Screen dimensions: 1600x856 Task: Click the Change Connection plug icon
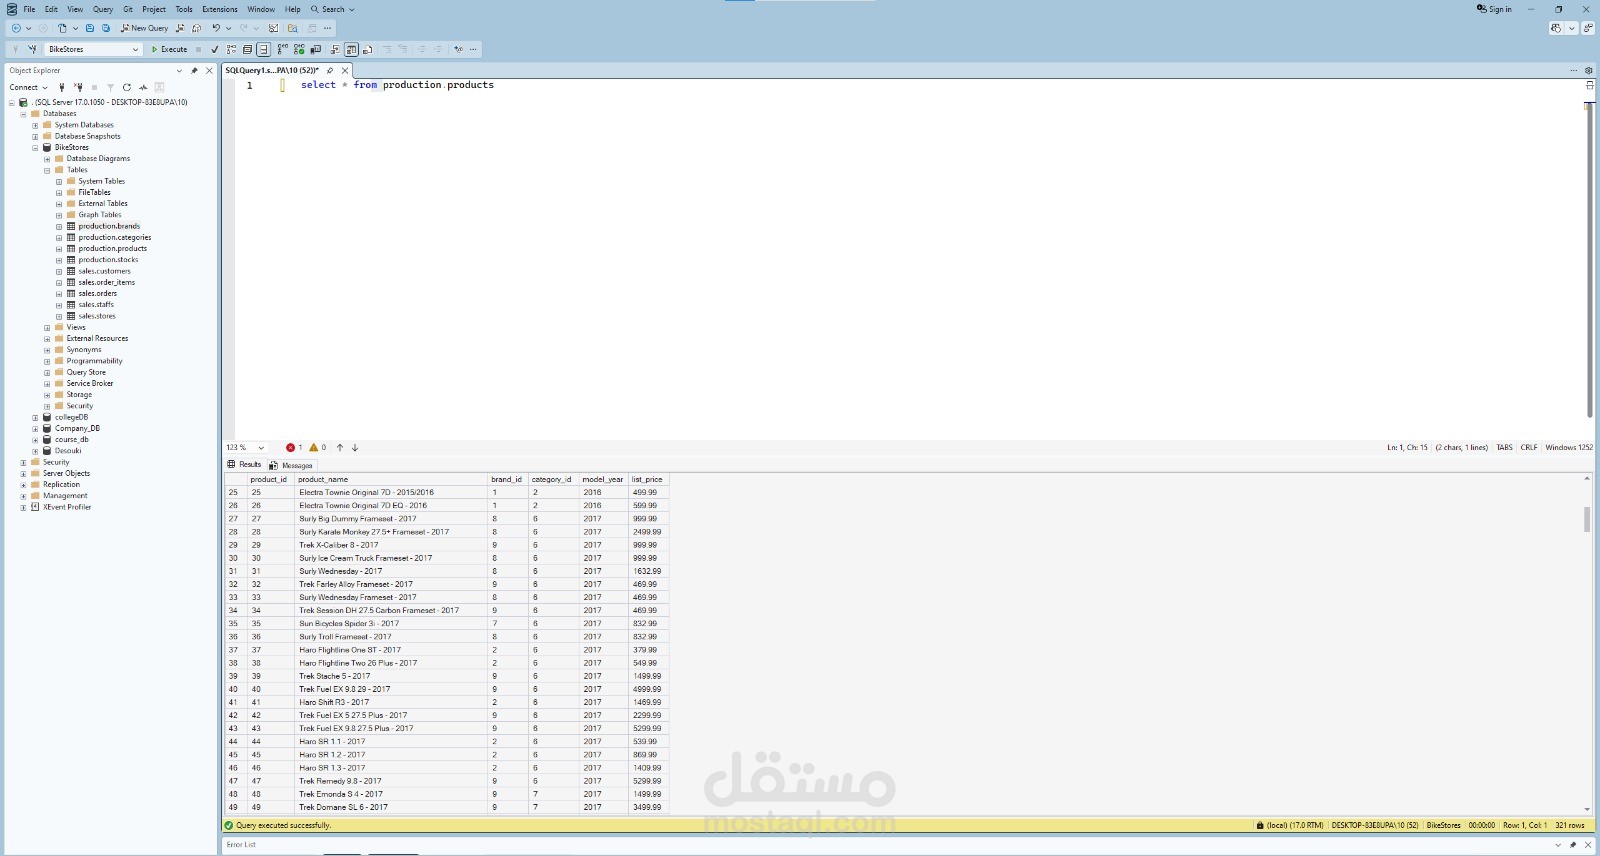[32, 49]
